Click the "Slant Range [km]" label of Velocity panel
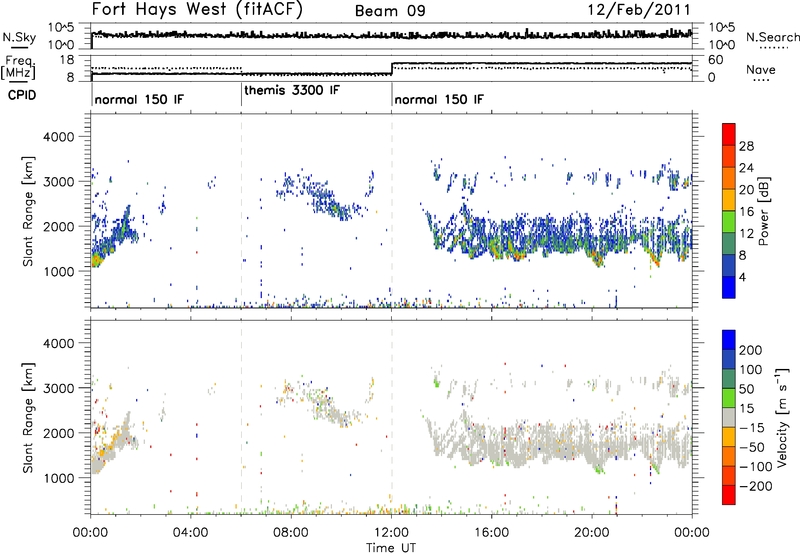This screenshot has width=800, height=554. point(28,418)
